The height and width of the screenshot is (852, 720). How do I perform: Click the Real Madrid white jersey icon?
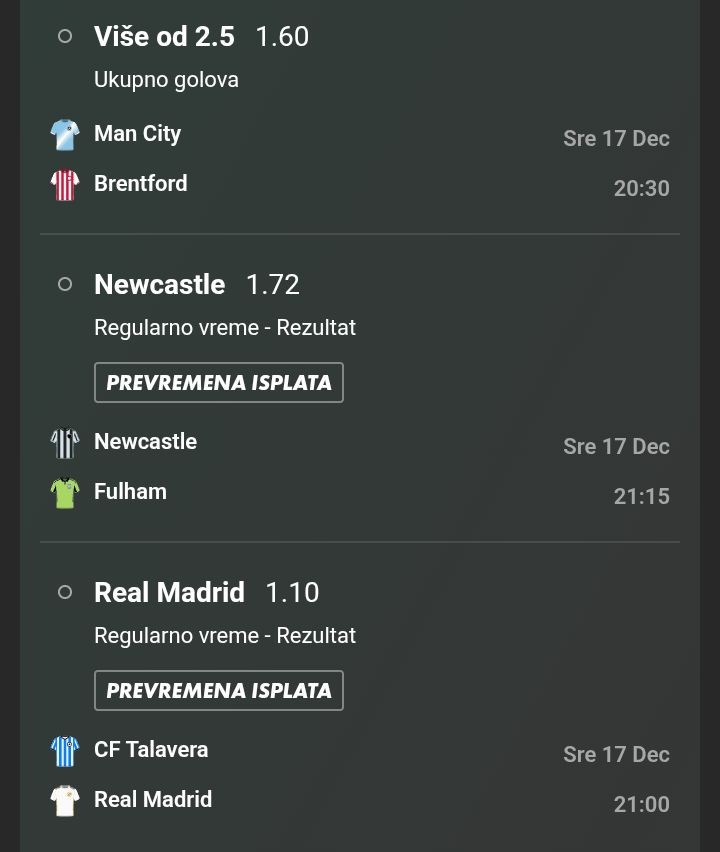point(65,800)
